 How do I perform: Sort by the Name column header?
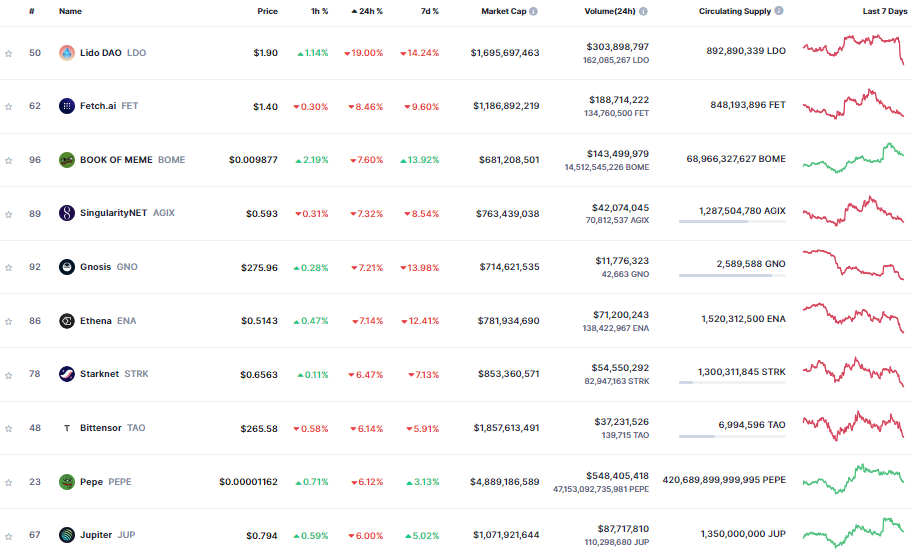(x=71, y=11)
